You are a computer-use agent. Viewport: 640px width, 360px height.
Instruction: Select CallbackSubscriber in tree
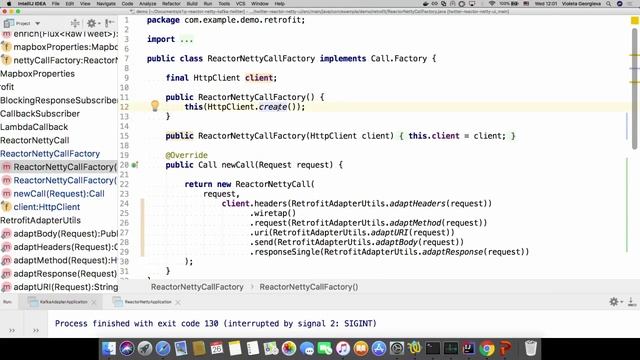[x=40, y=114]
